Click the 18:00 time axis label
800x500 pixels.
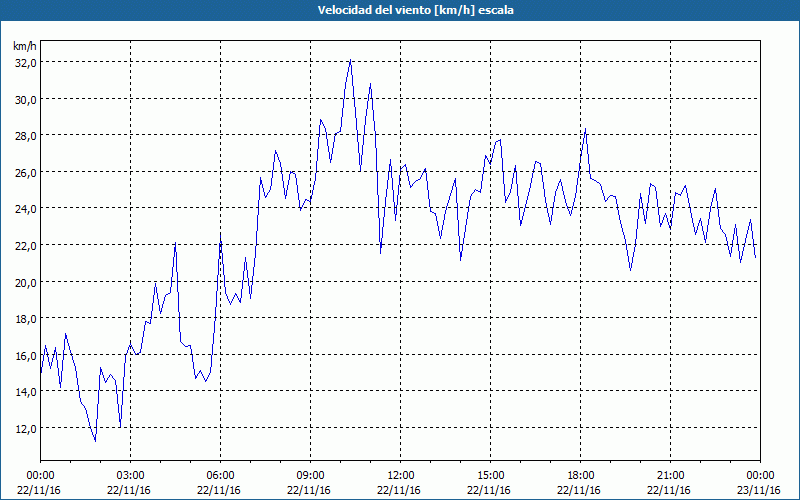[580, 476]
